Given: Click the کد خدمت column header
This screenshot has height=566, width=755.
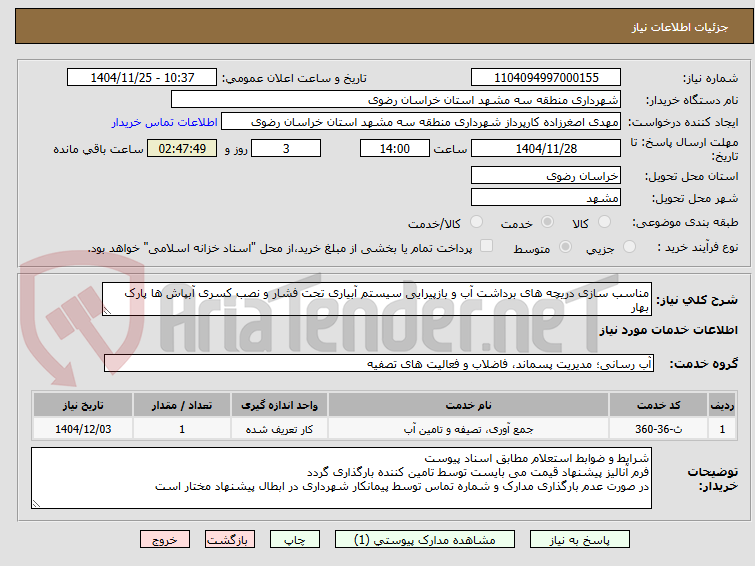Looking at the screenshot, I should click(658, 405).
